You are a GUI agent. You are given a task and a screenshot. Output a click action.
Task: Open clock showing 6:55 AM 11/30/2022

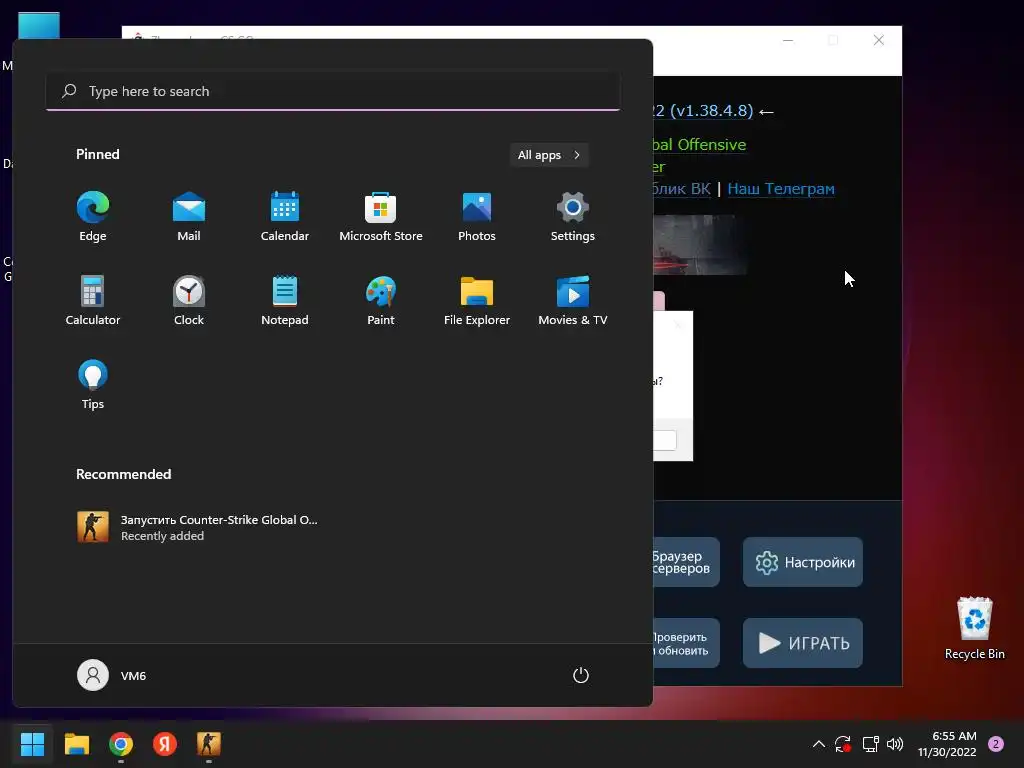(x=947, y=744)
